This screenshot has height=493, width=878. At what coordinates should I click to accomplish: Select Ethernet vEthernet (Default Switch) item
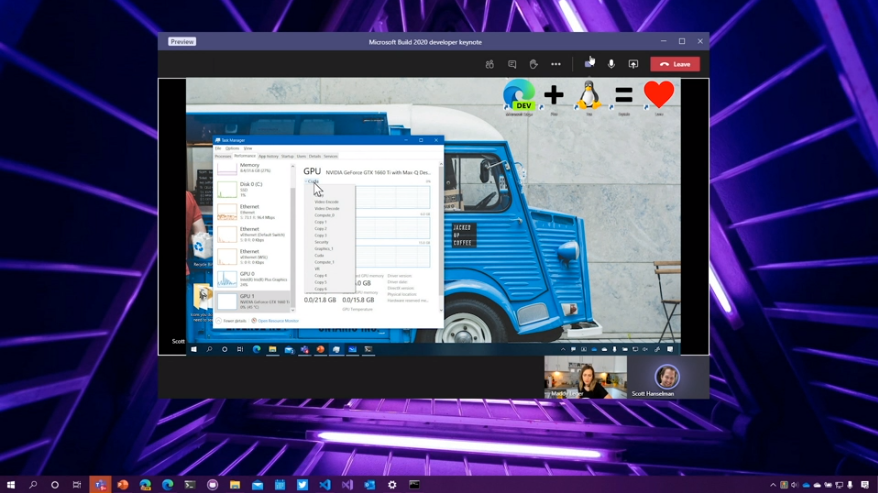(253, 234)
